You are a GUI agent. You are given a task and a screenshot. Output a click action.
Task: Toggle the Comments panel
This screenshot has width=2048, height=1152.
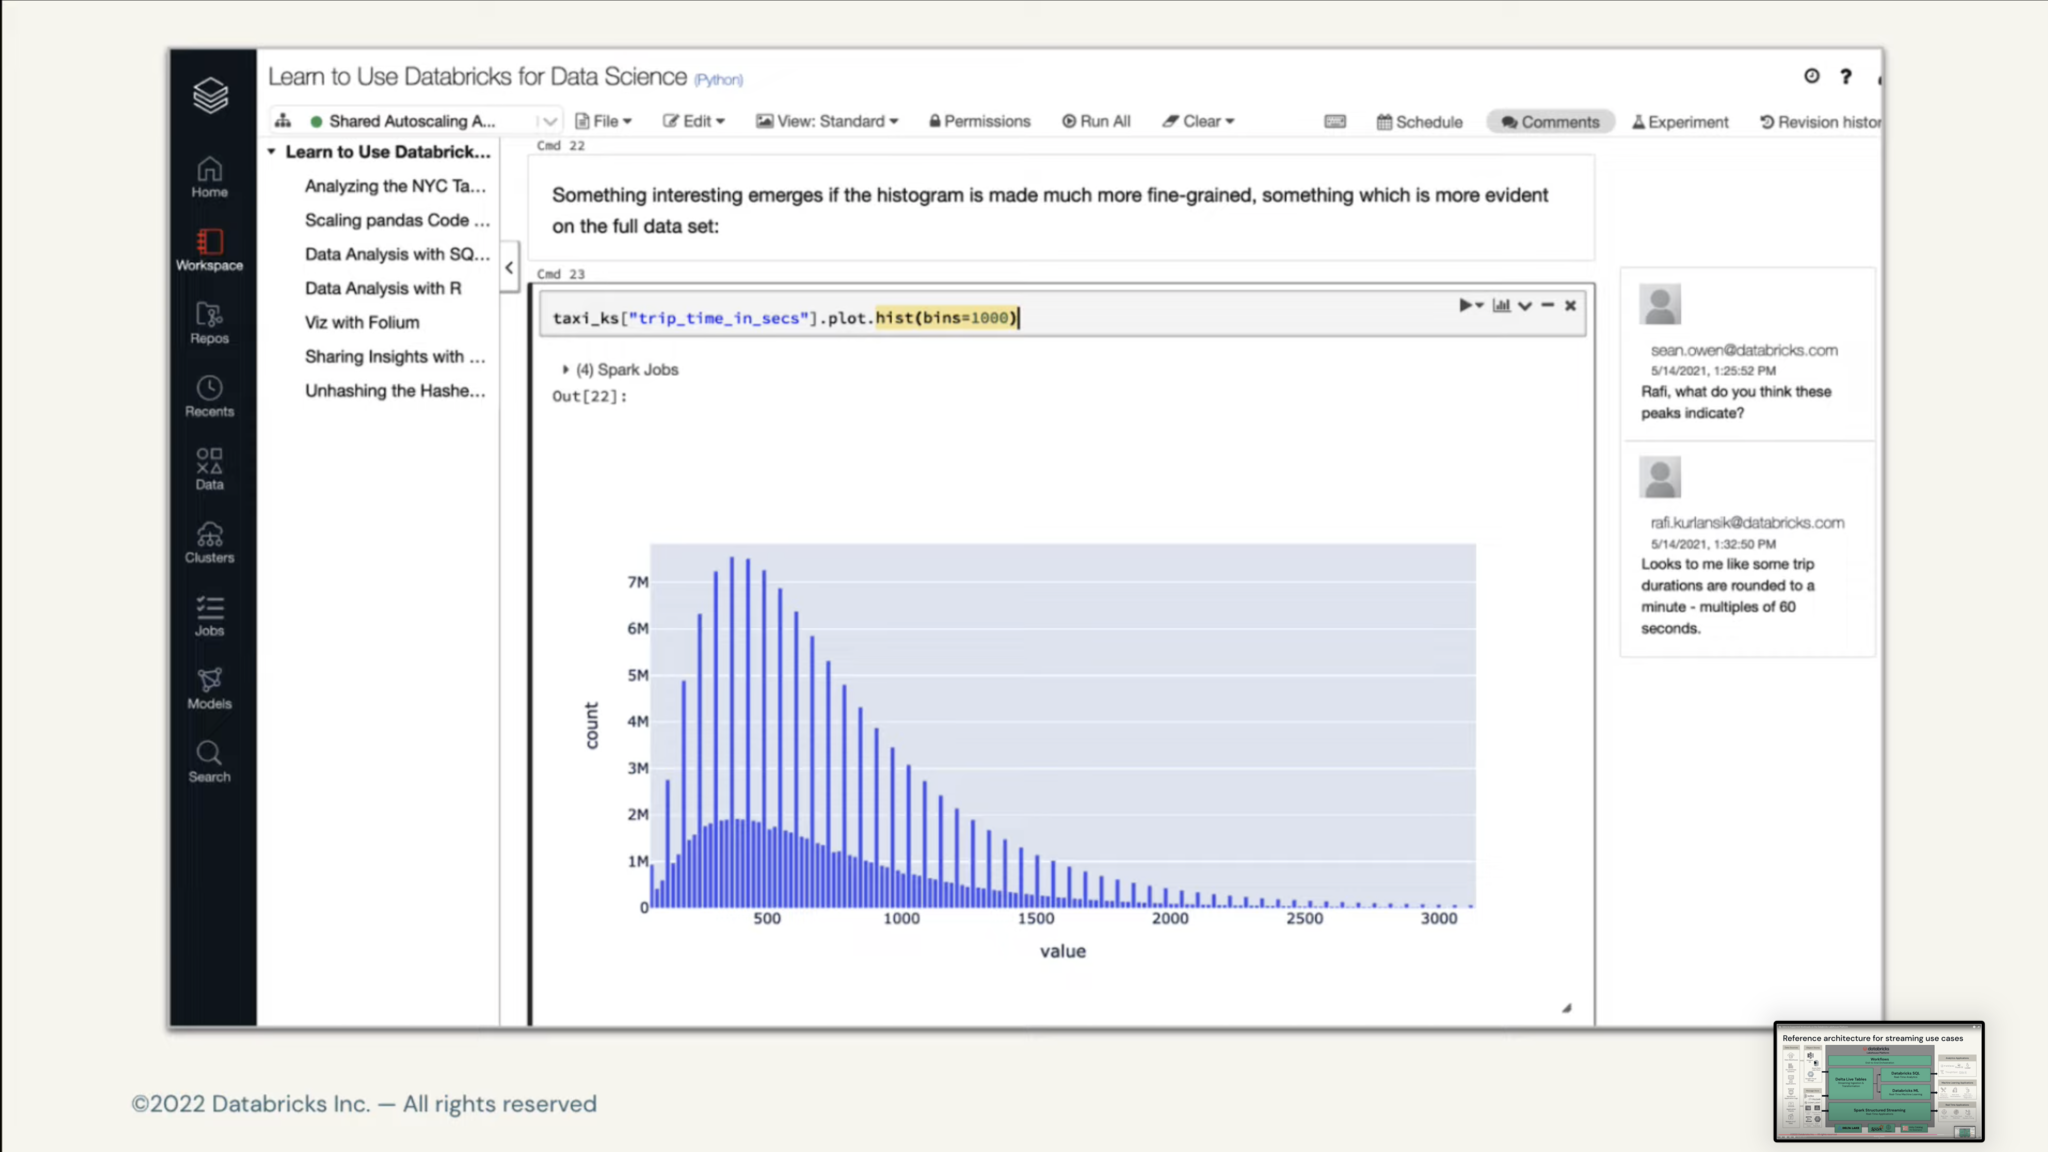(x=1550, y=121)
